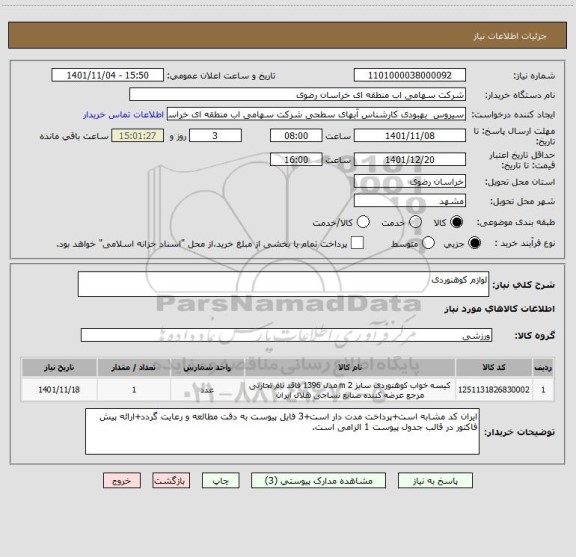Click the واحد شمارش column header

(x=207, y=367)
